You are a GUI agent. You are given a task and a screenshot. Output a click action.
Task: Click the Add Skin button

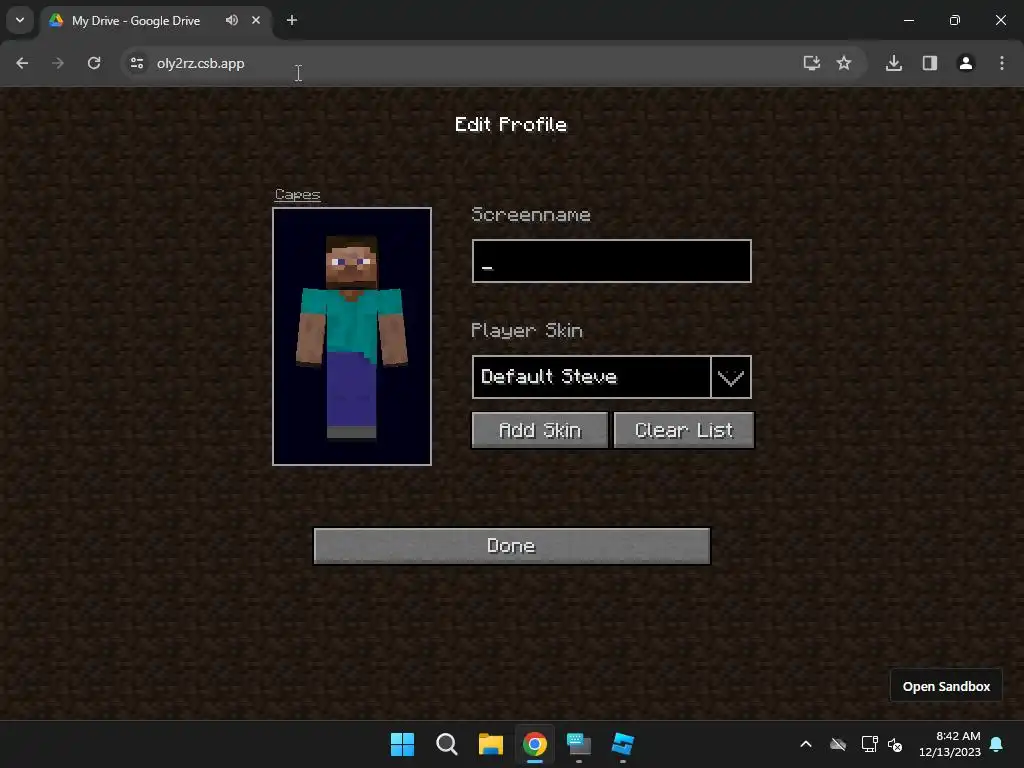[x=539, y=430]
